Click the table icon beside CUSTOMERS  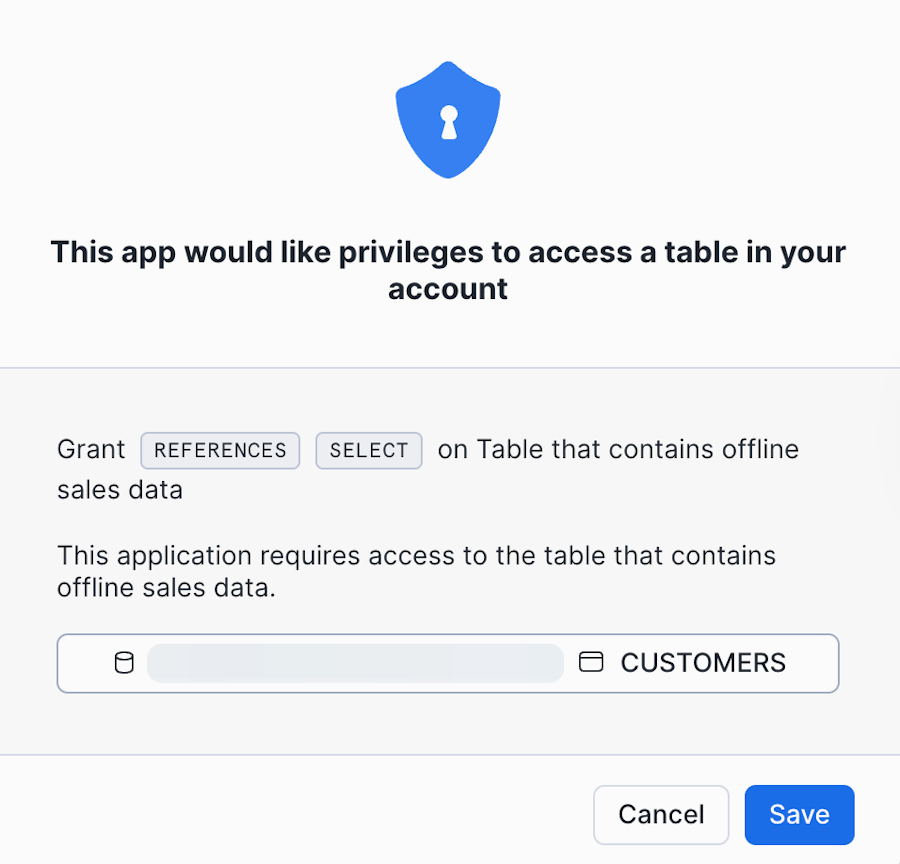592,662
